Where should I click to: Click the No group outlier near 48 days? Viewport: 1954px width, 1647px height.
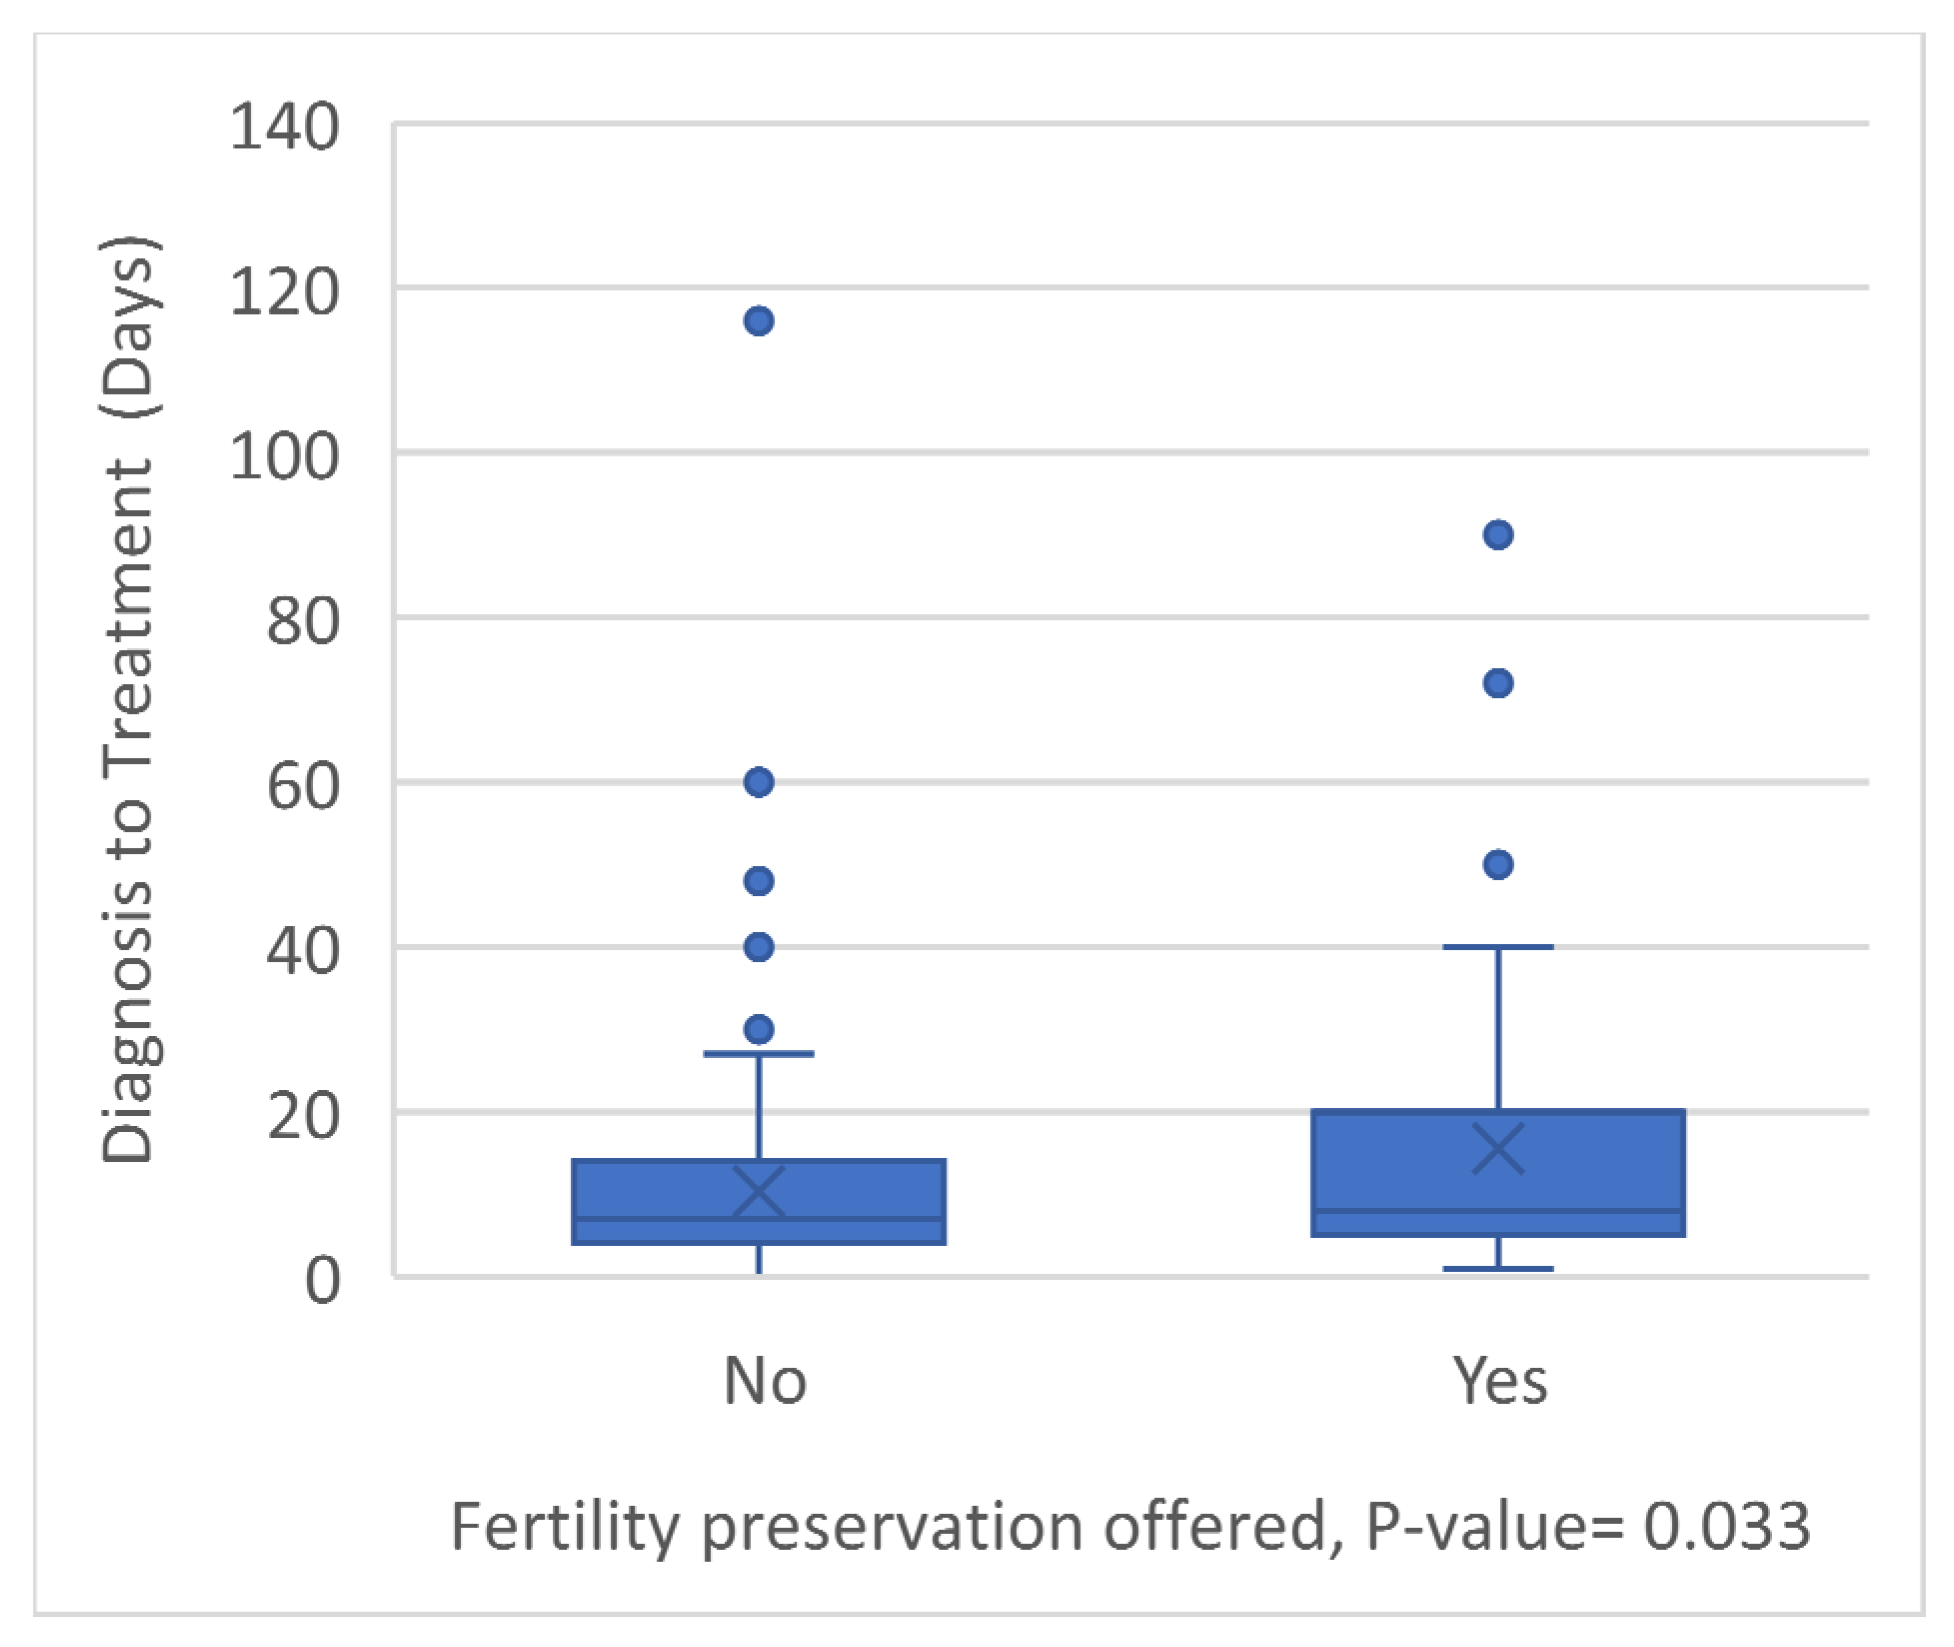[x=758, y=881]
